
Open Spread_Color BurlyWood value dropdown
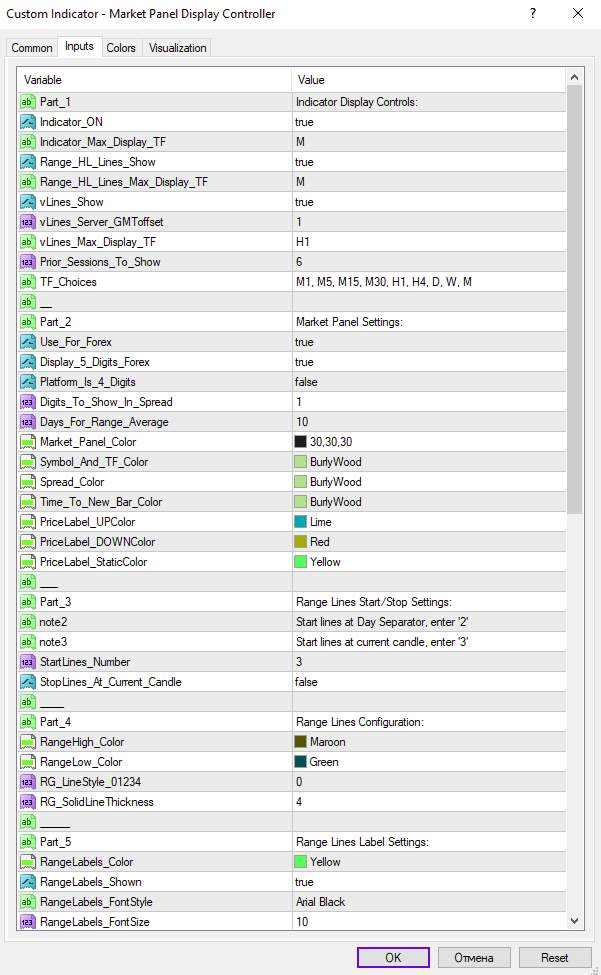429,482
